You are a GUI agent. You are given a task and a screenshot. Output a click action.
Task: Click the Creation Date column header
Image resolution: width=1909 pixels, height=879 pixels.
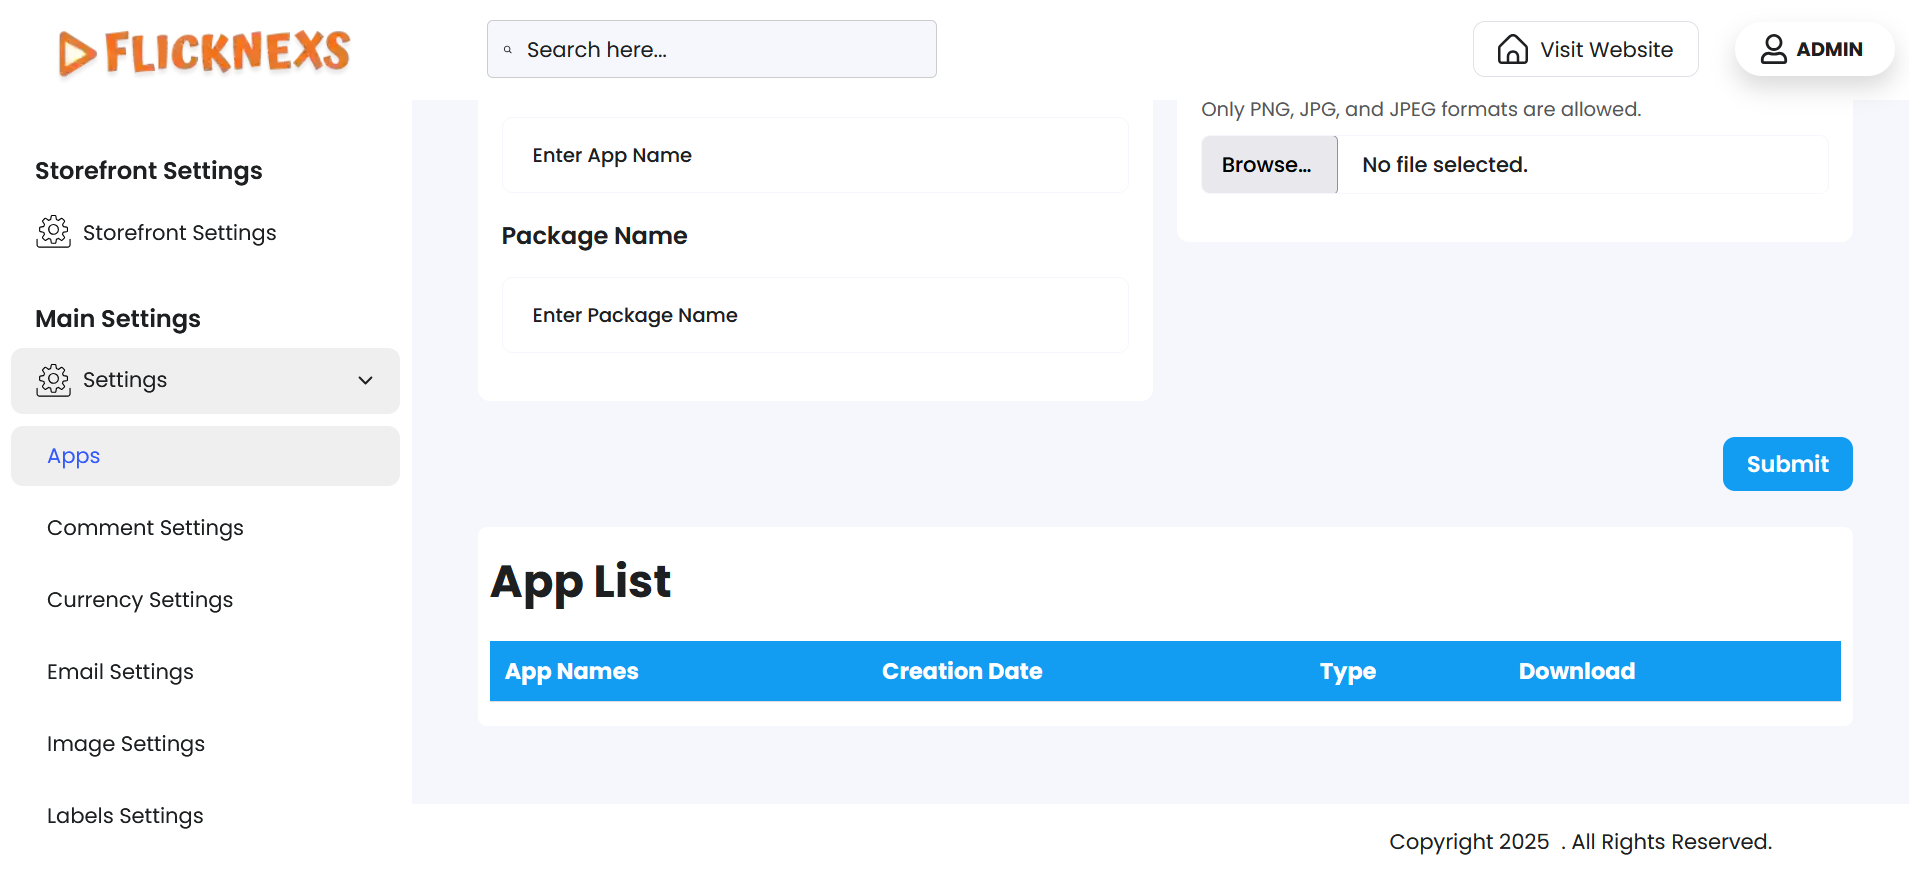point(962,671)
